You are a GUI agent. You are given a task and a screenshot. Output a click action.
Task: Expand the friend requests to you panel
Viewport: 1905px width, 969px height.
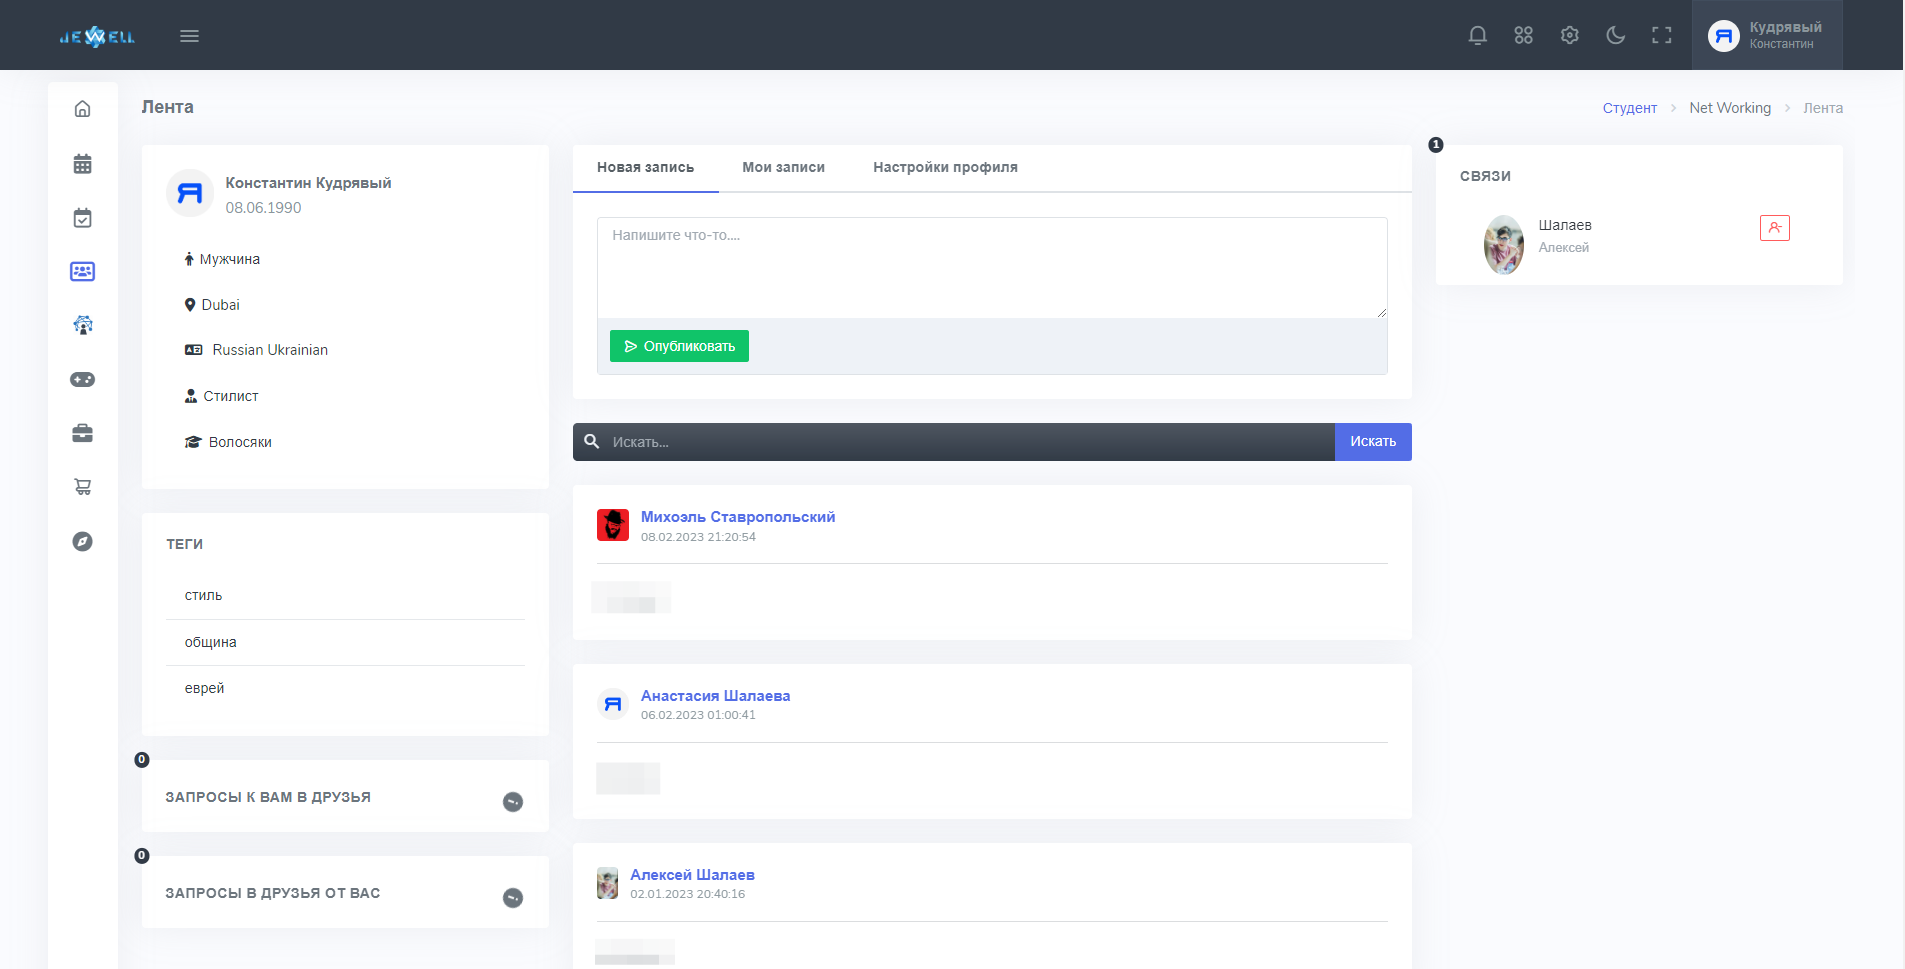pyautogui.click(x=512, y=802)
